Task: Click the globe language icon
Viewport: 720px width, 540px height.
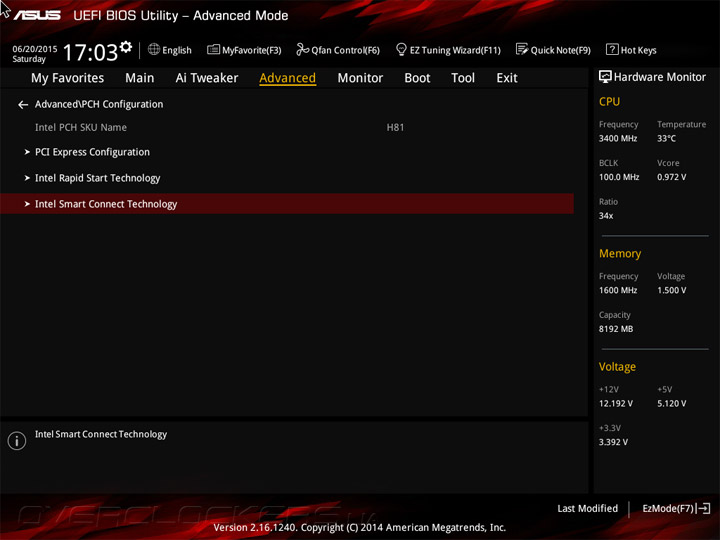Action: [154, 49]
